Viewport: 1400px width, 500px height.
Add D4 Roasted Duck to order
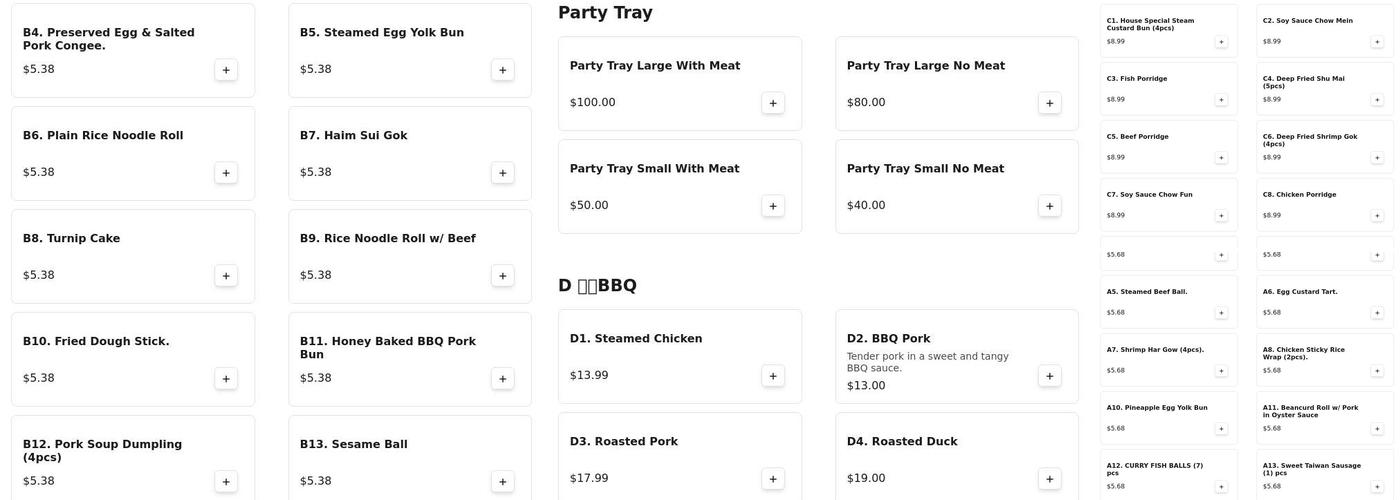tap(1050, 479)
